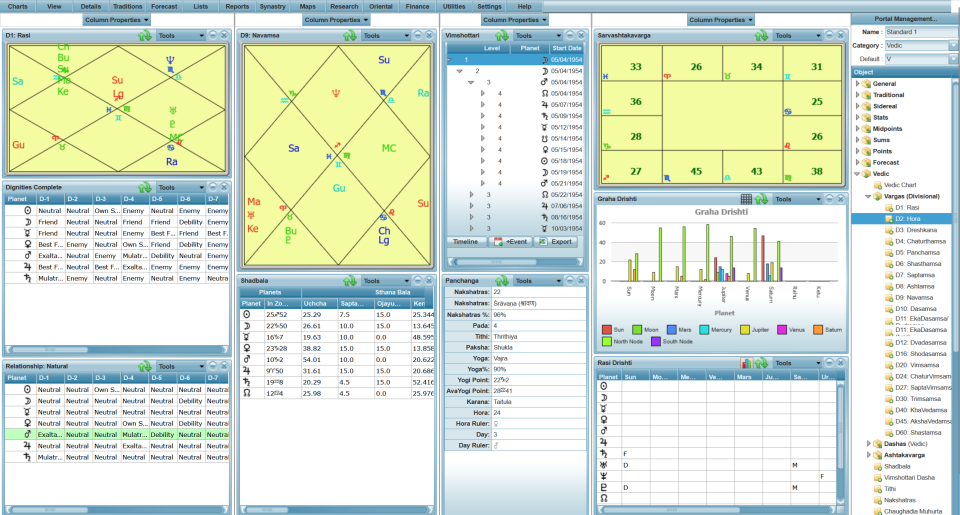Expand the Traditional tree node
Image resolution: width=960 pixels, height=515 pixels.
coord(857,95)
